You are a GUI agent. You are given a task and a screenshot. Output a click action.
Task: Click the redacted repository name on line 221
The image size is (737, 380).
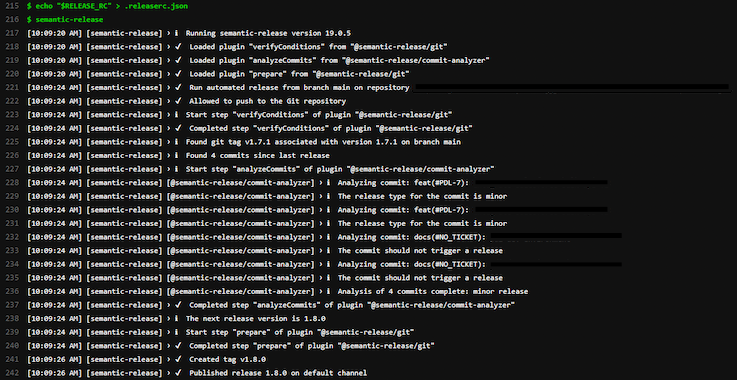(x=571, y=88)
